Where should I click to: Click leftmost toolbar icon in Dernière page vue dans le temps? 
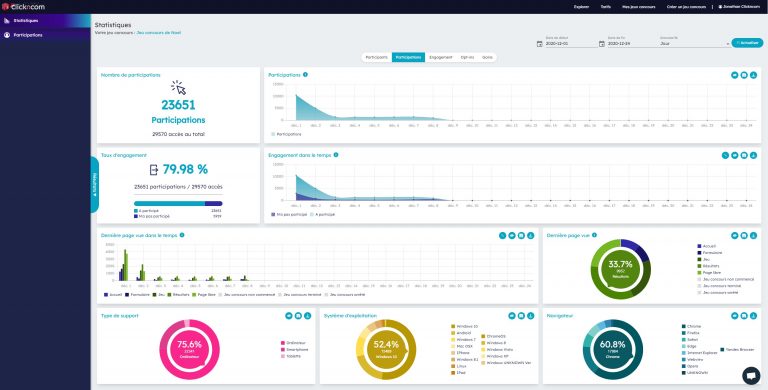point(503,236)
